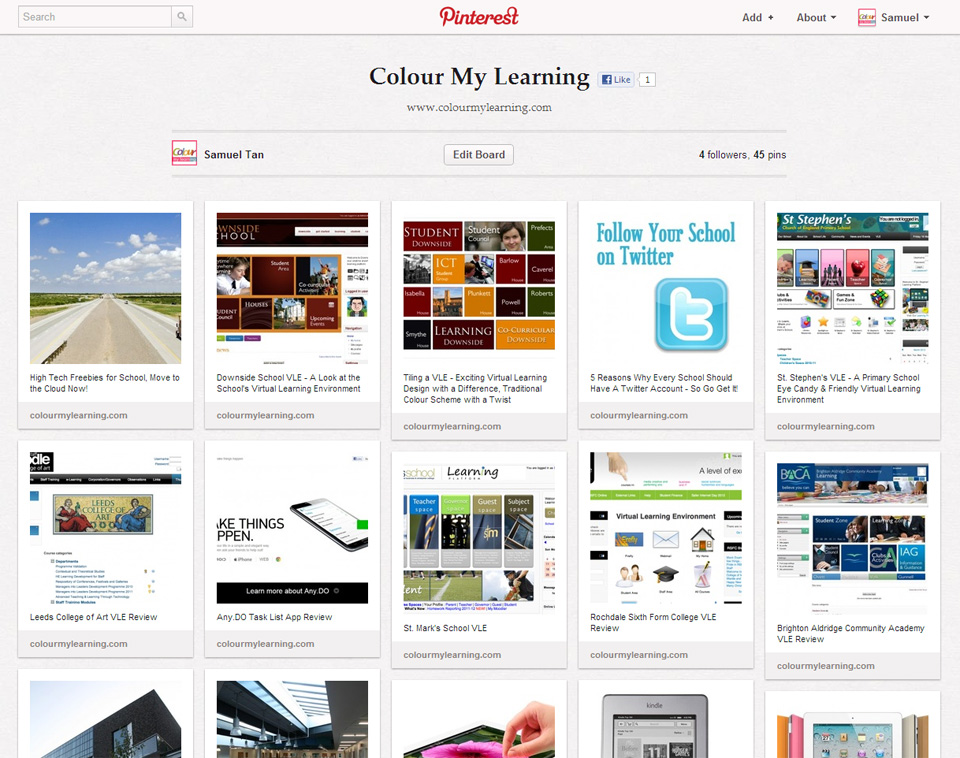
Task: Click the 45 pins count text
Action: (x=770, y=155)
